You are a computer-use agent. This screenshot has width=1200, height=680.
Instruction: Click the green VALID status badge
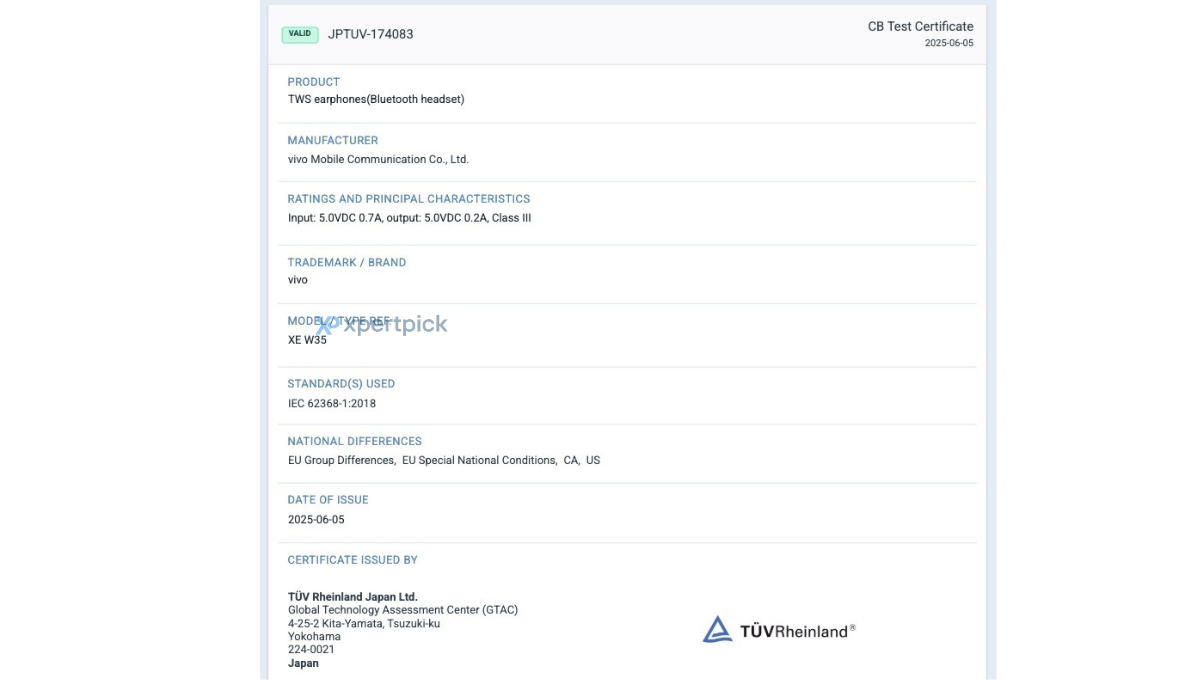pos(300,34)
